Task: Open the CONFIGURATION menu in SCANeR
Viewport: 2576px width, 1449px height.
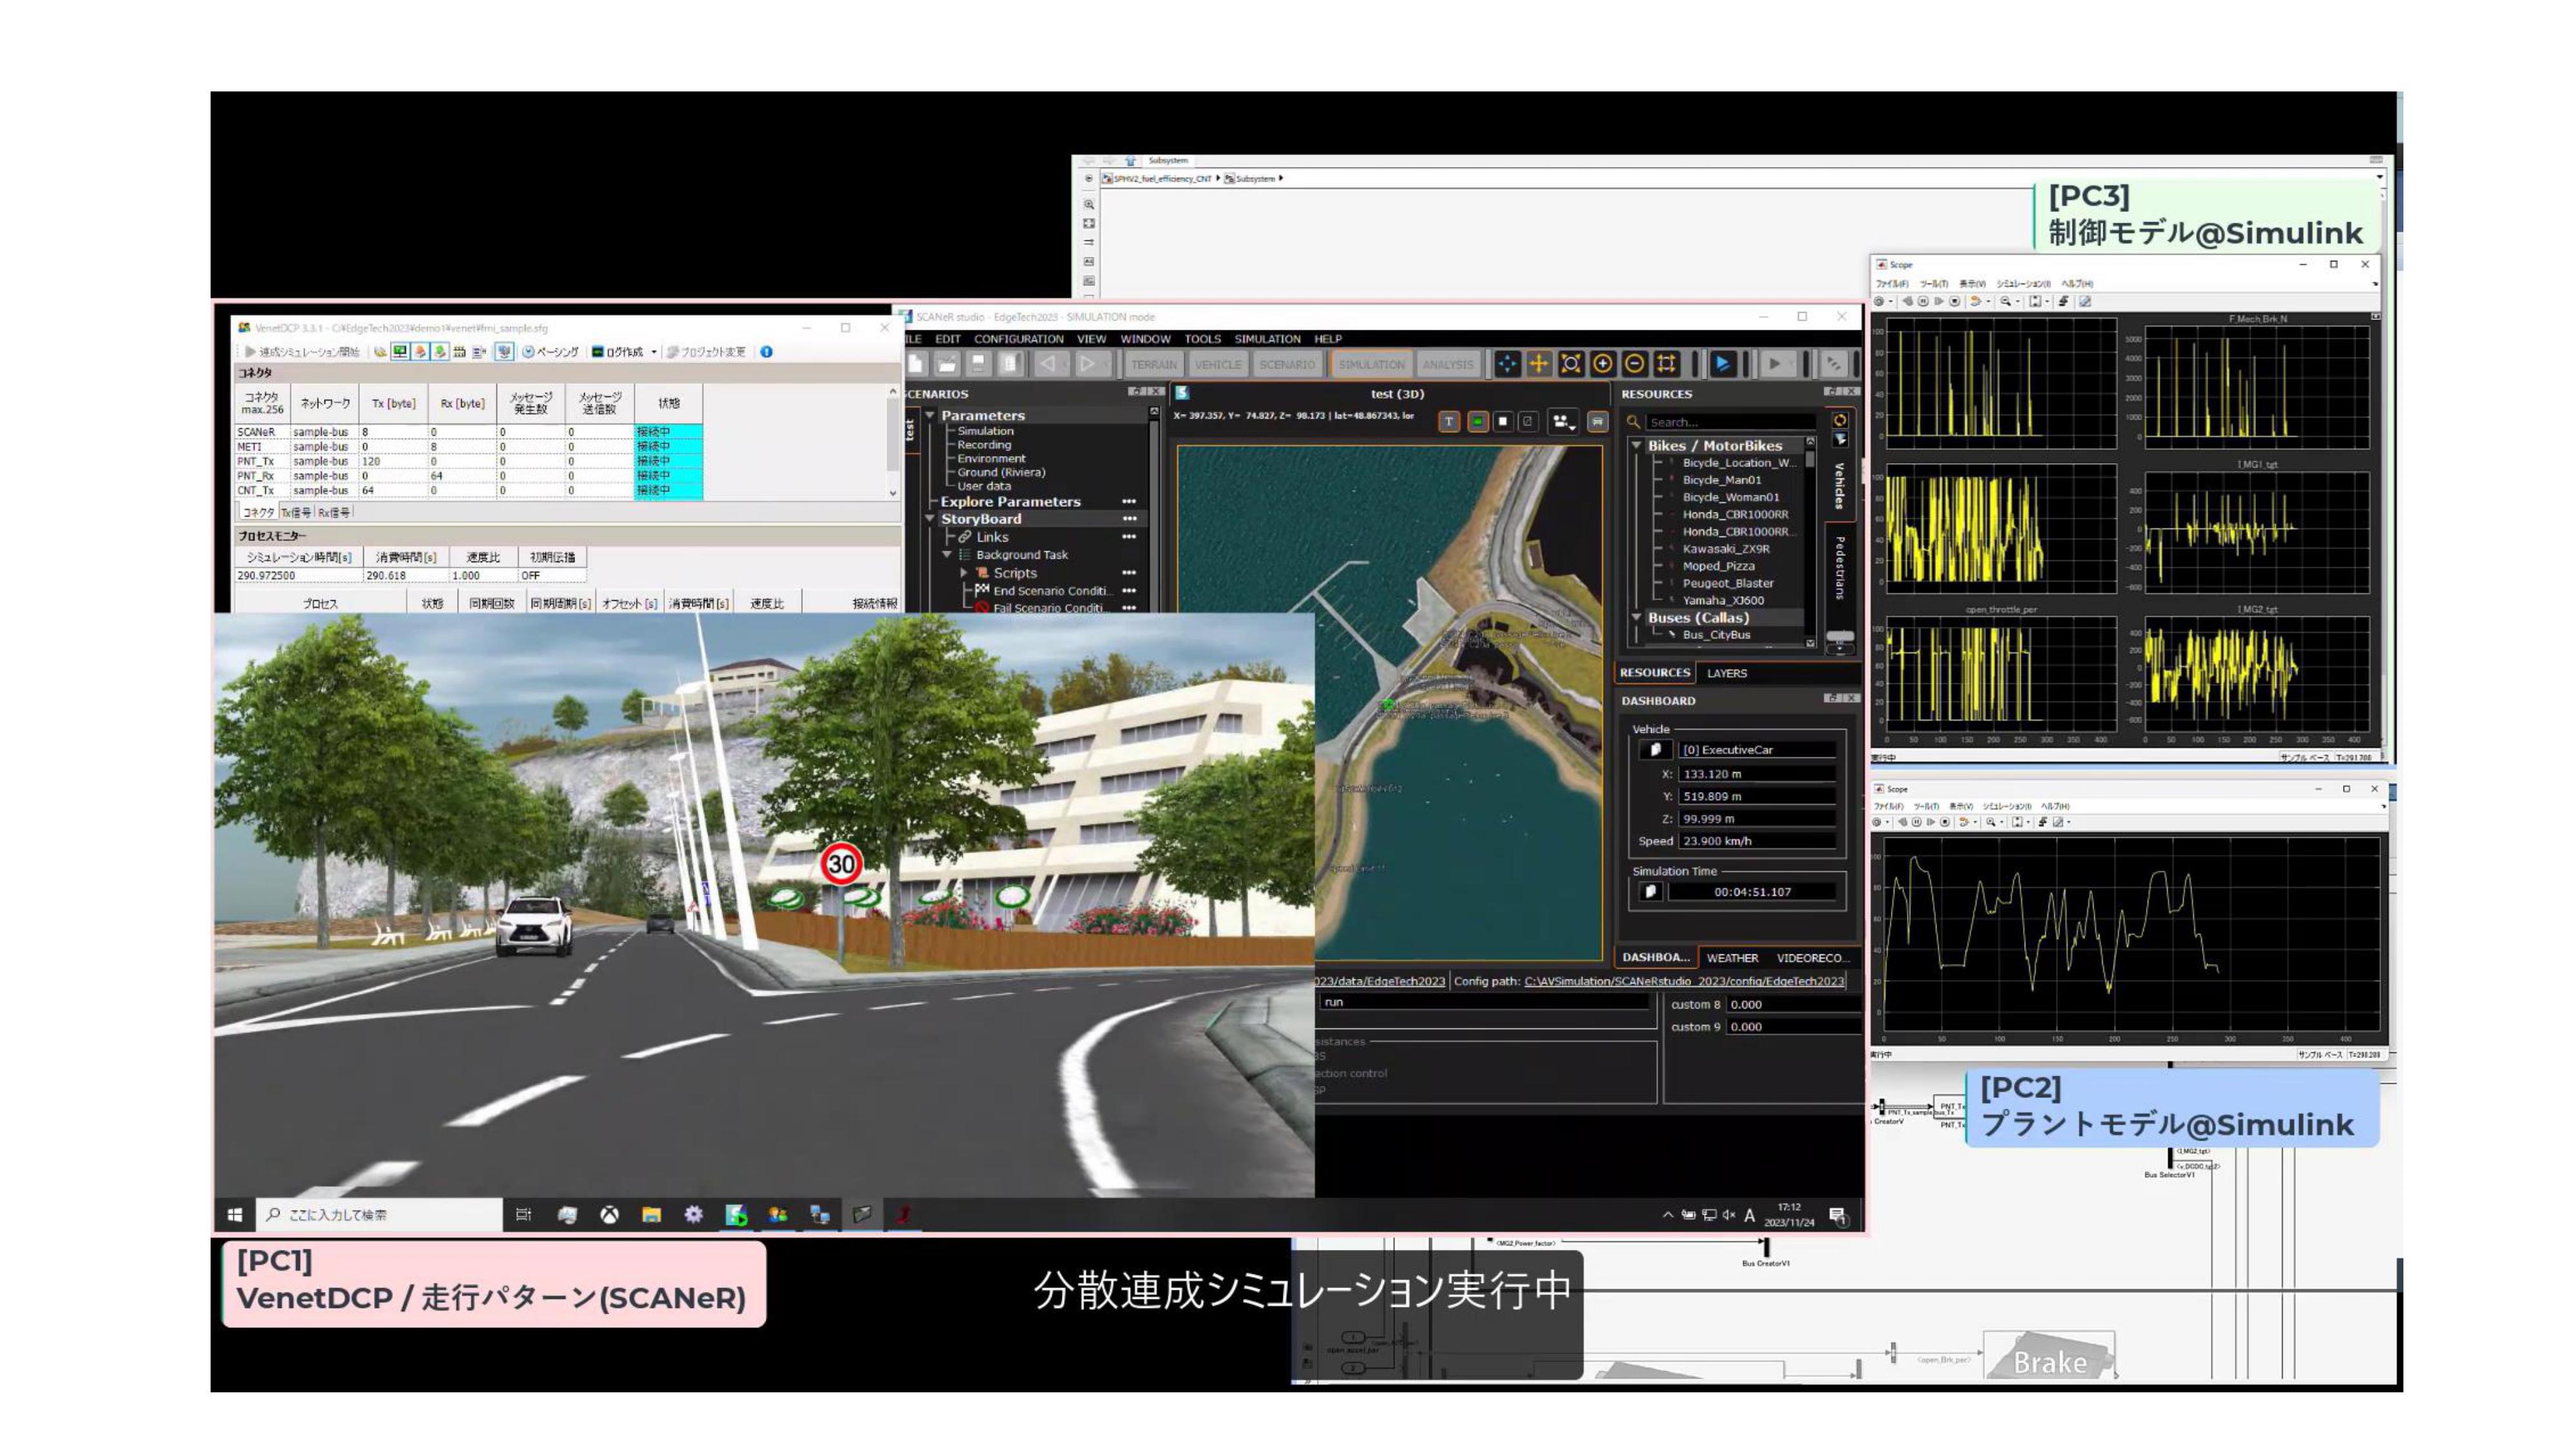Action: (x=1018, y=339)
